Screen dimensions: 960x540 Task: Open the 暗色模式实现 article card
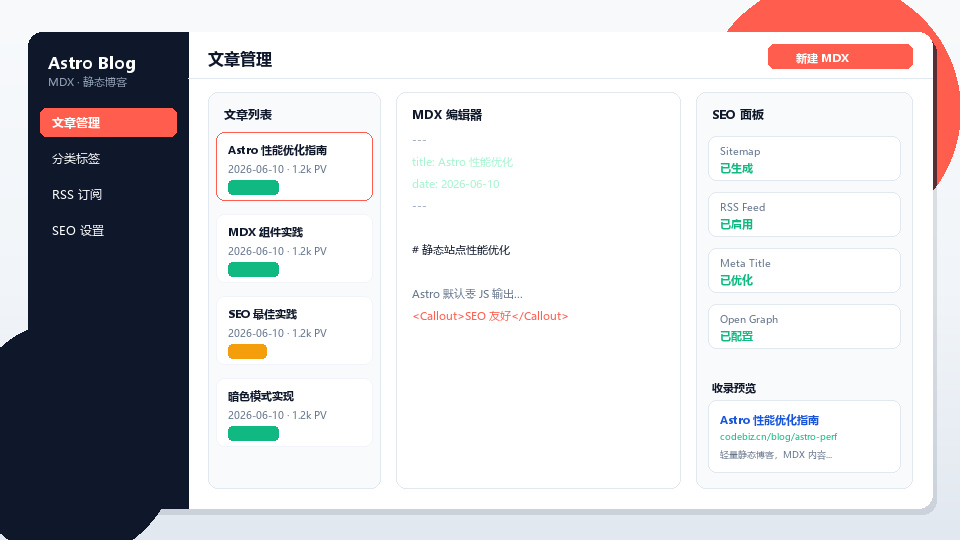tap(294, 413)
